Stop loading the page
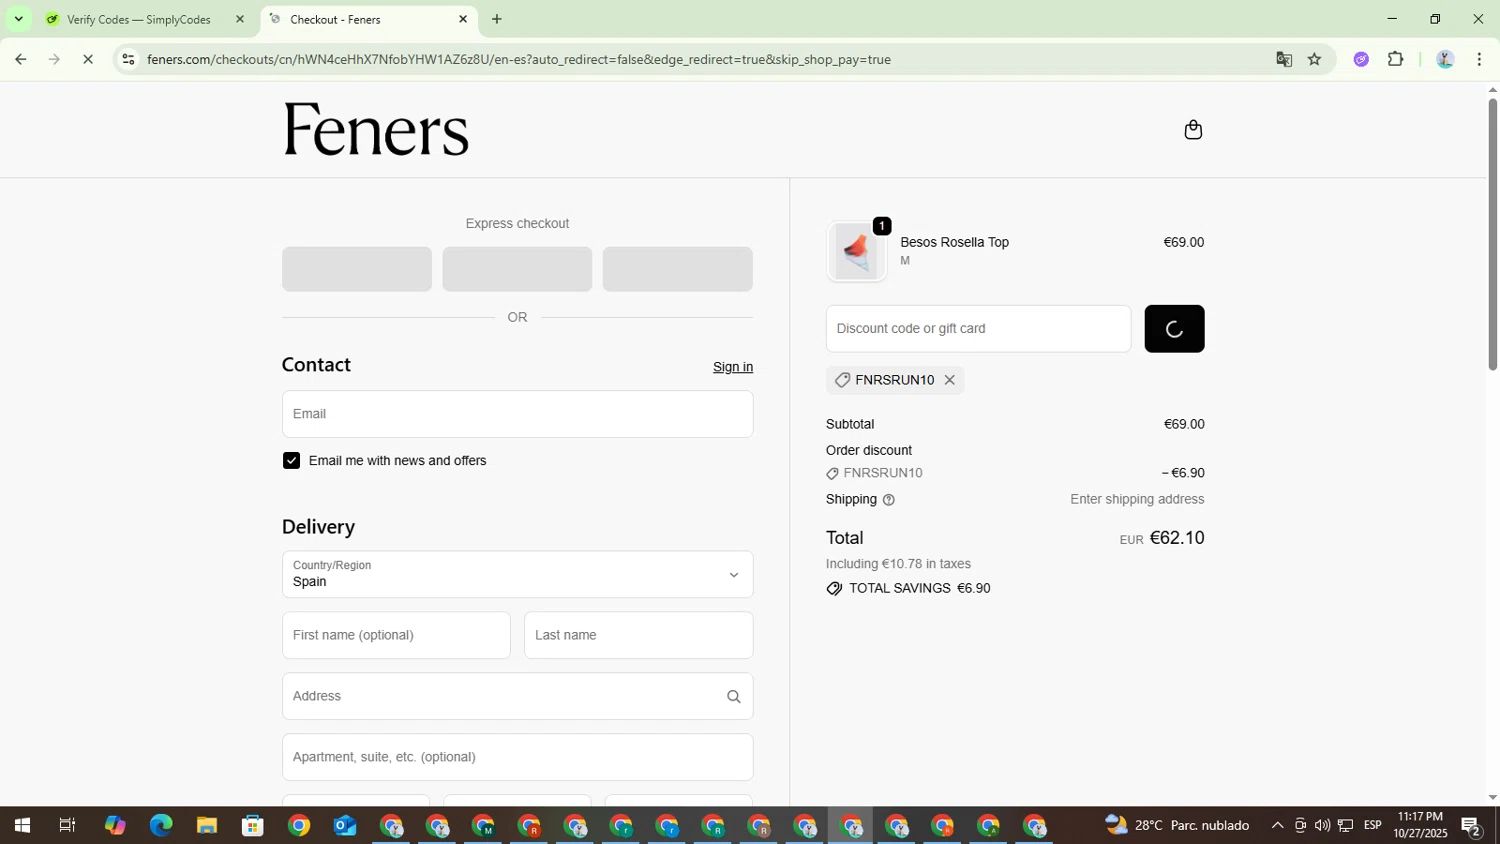Image resolution: width=1500 pixels, height=844 pixels. (88, 59)
